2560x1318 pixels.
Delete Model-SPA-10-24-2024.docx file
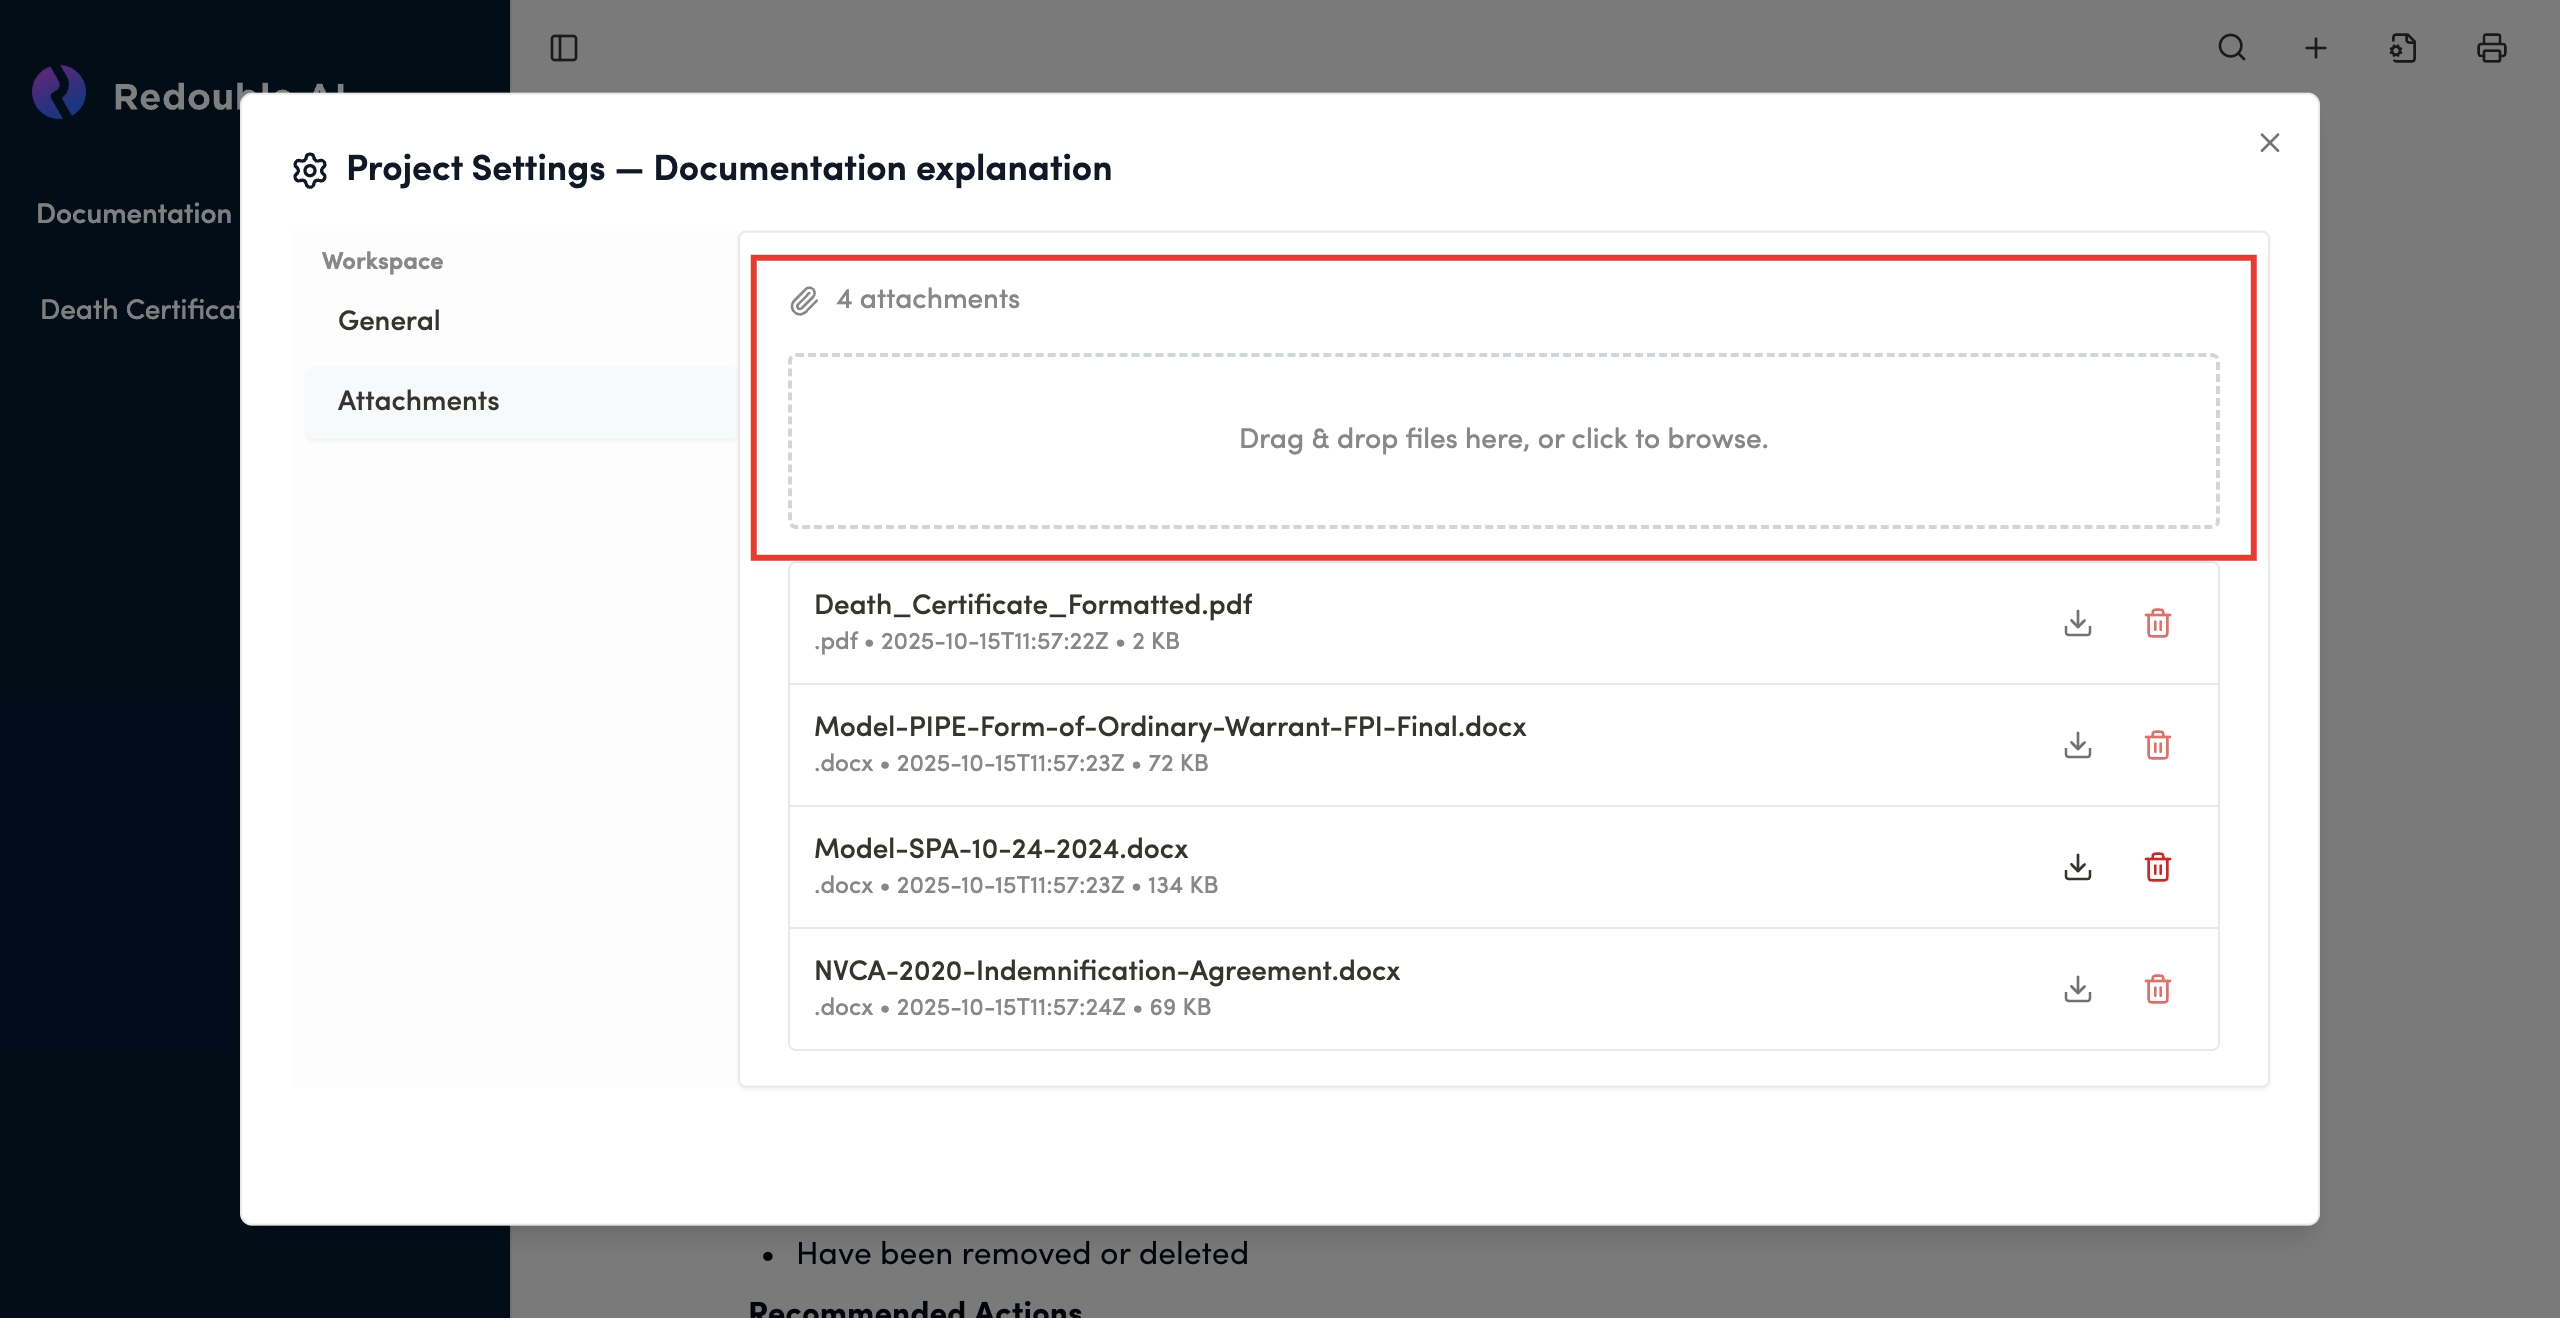point(2157,867)
